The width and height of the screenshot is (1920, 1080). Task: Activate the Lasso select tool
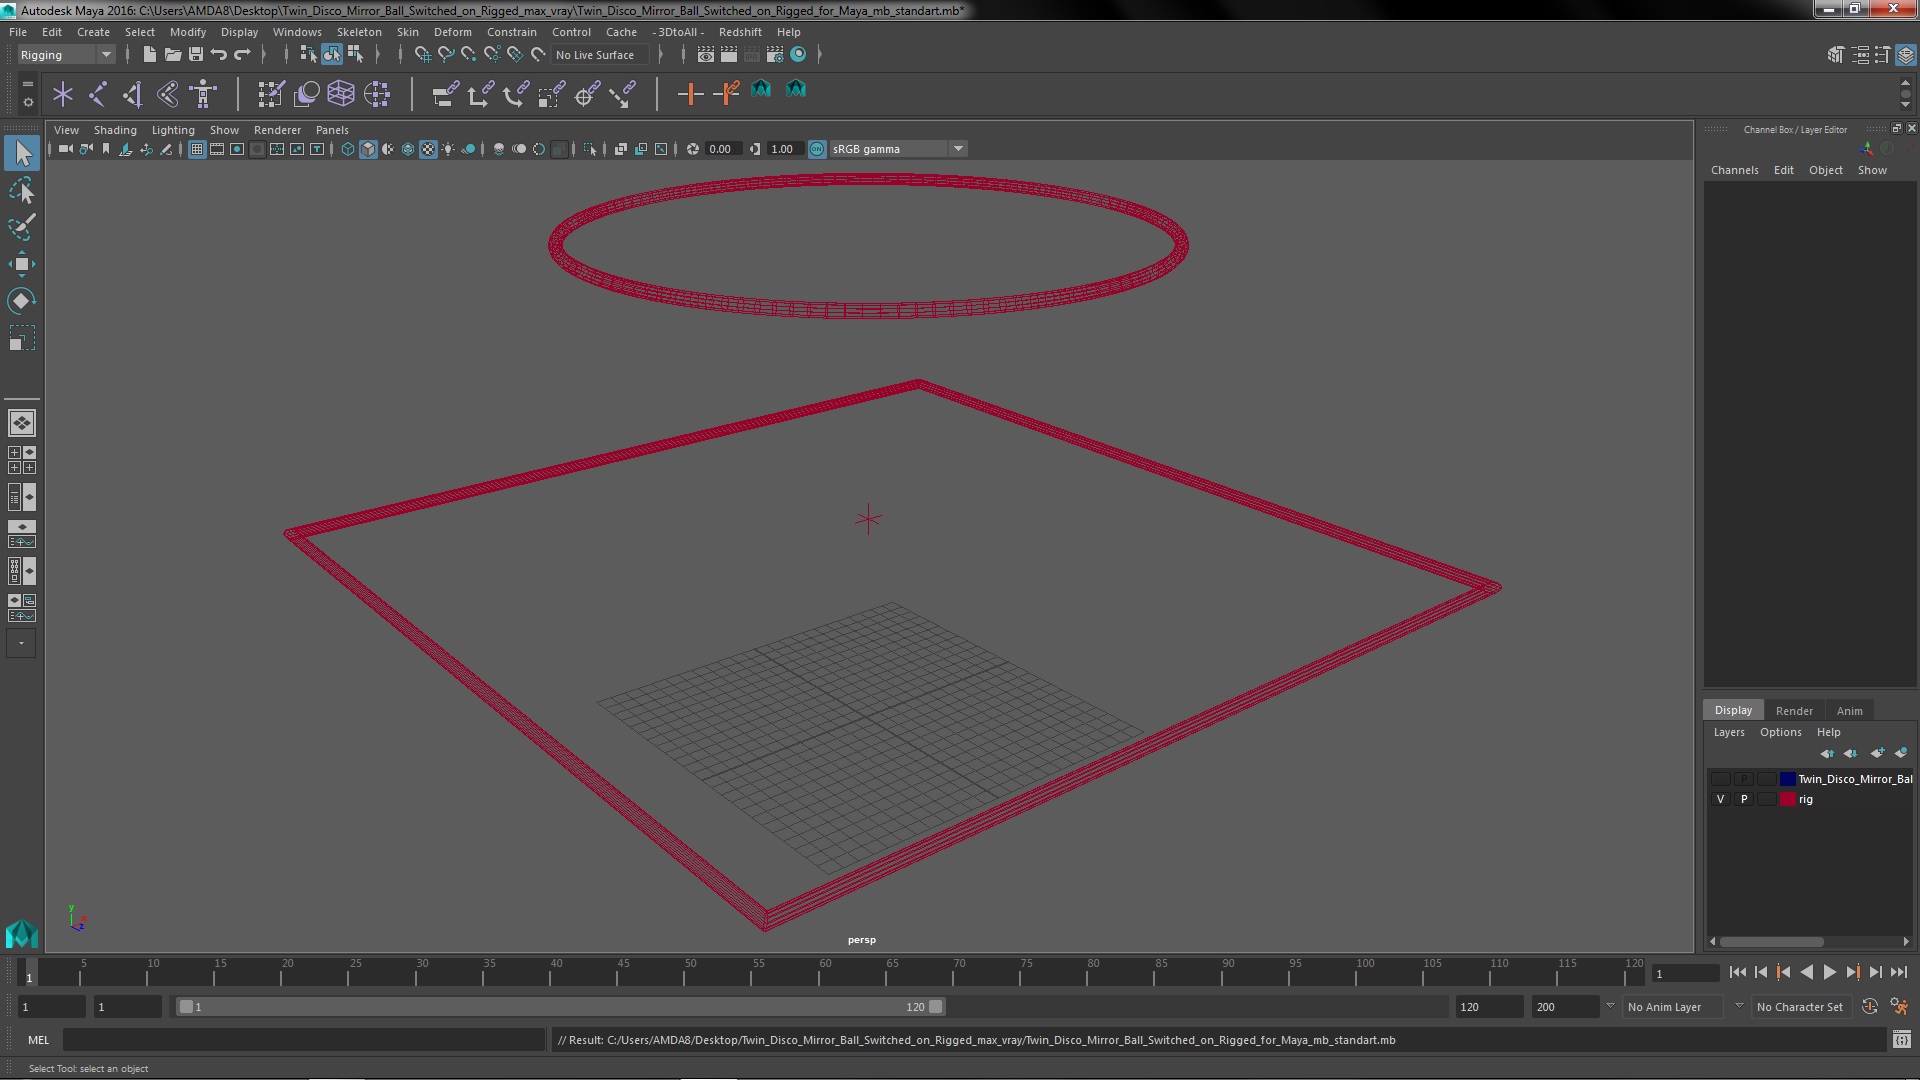click(22, 190)
